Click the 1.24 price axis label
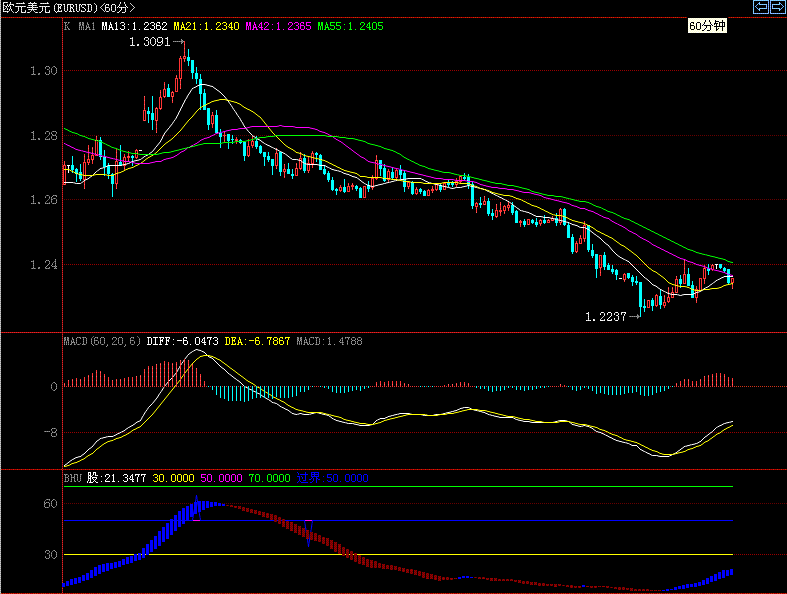Viewport: 787px width, 594px height. pos(44,265)
